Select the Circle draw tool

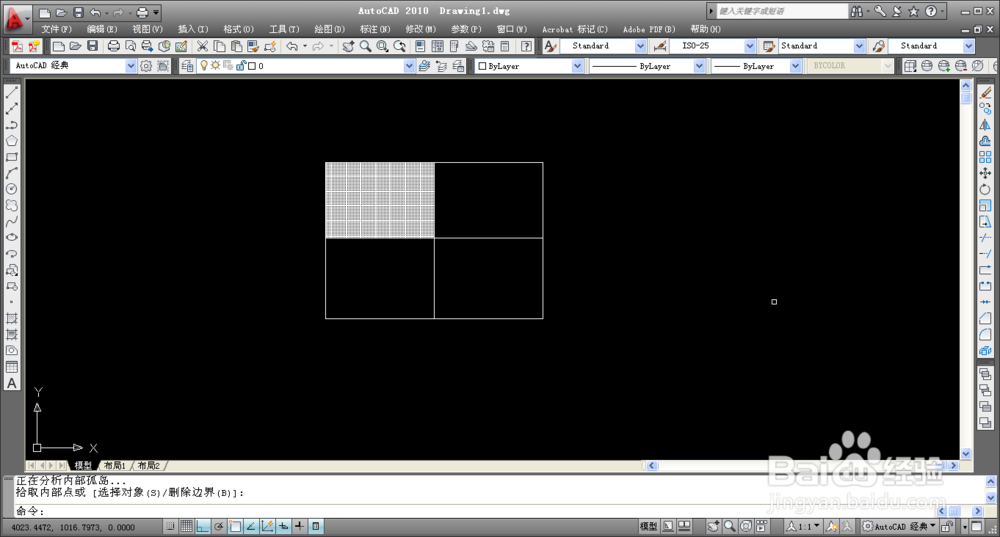[x=11, y=189]
